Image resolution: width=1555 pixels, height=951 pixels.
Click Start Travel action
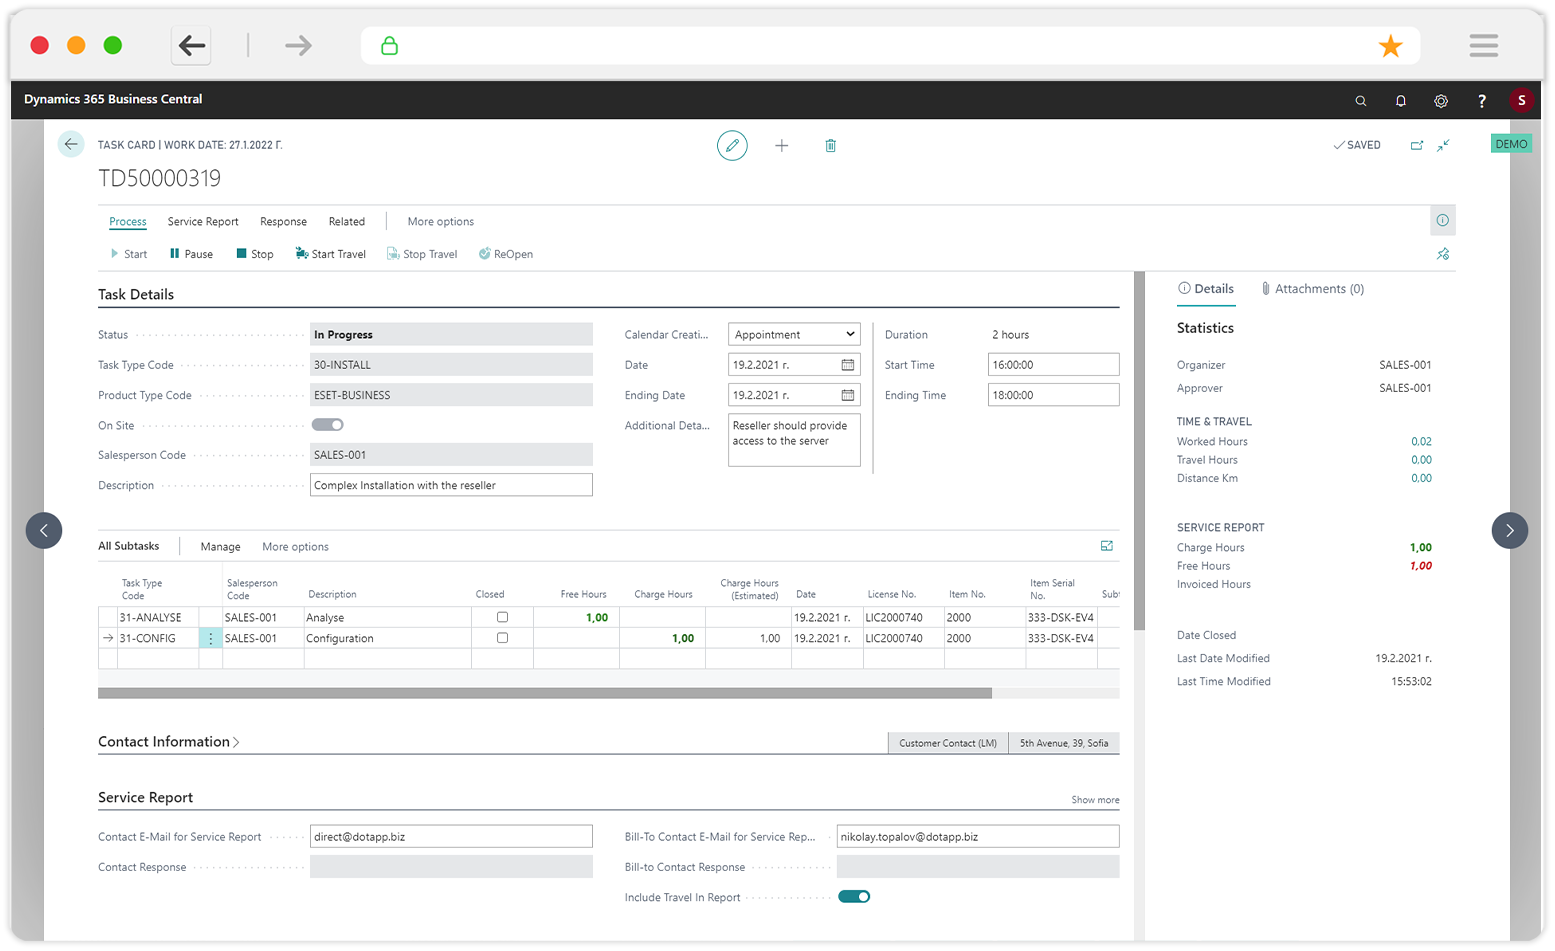(331, 254)
